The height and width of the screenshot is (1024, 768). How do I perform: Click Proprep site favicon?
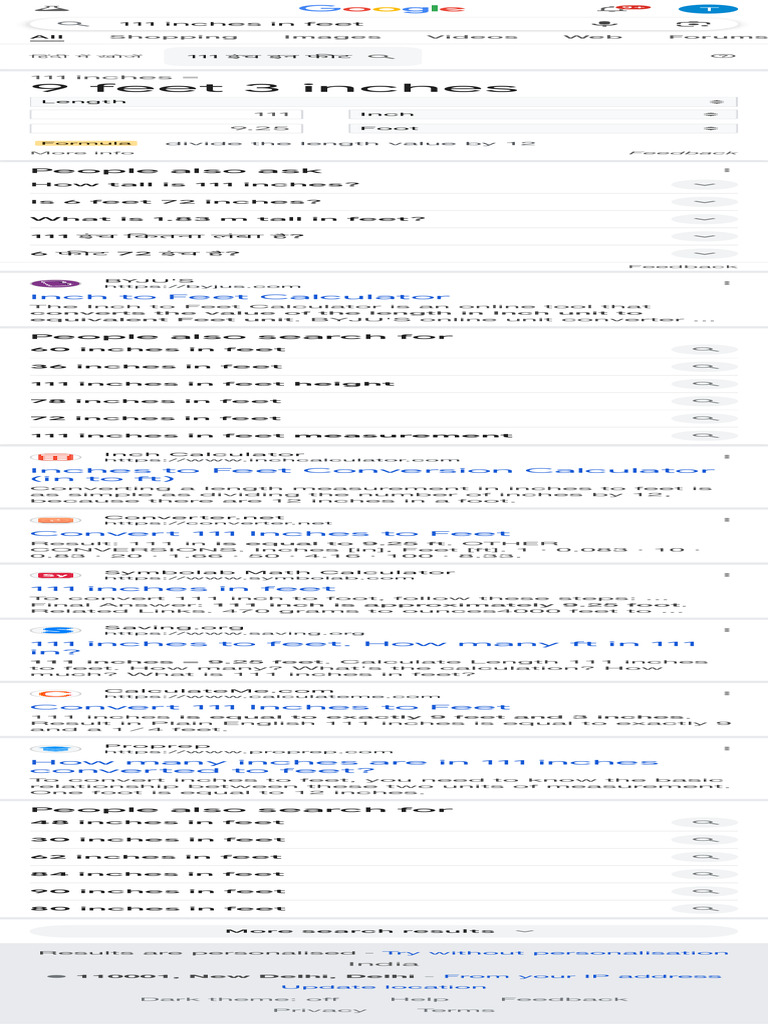[56, 749]
